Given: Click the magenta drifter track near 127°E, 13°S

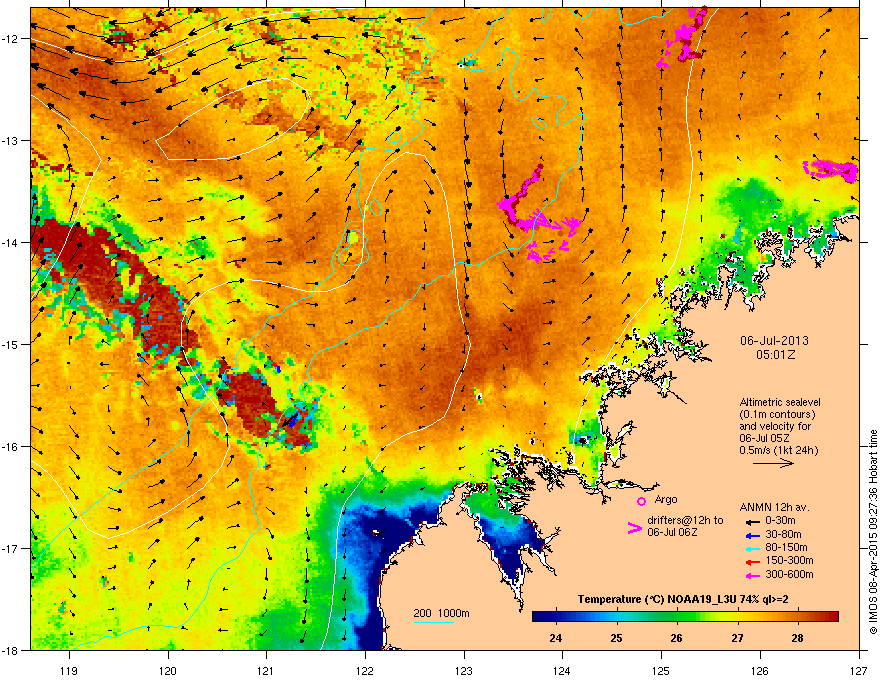Looking at the screenshot, I should (x=831, y=170).
